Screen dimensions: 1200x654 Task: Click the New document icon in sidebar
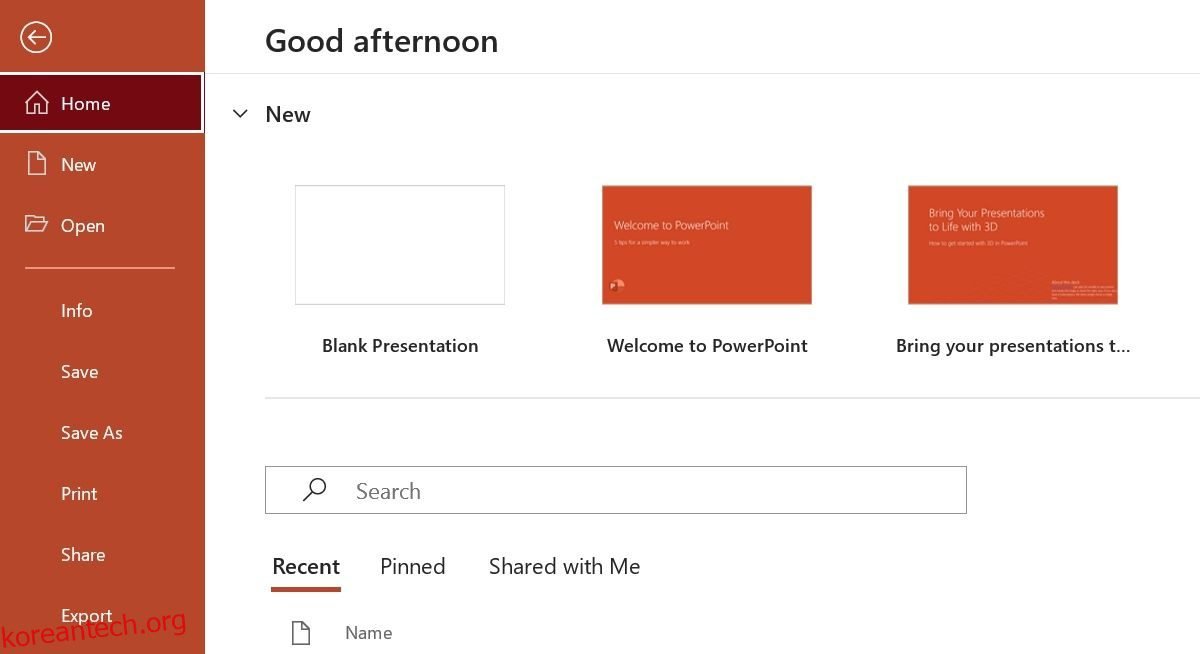click(38, 164)
